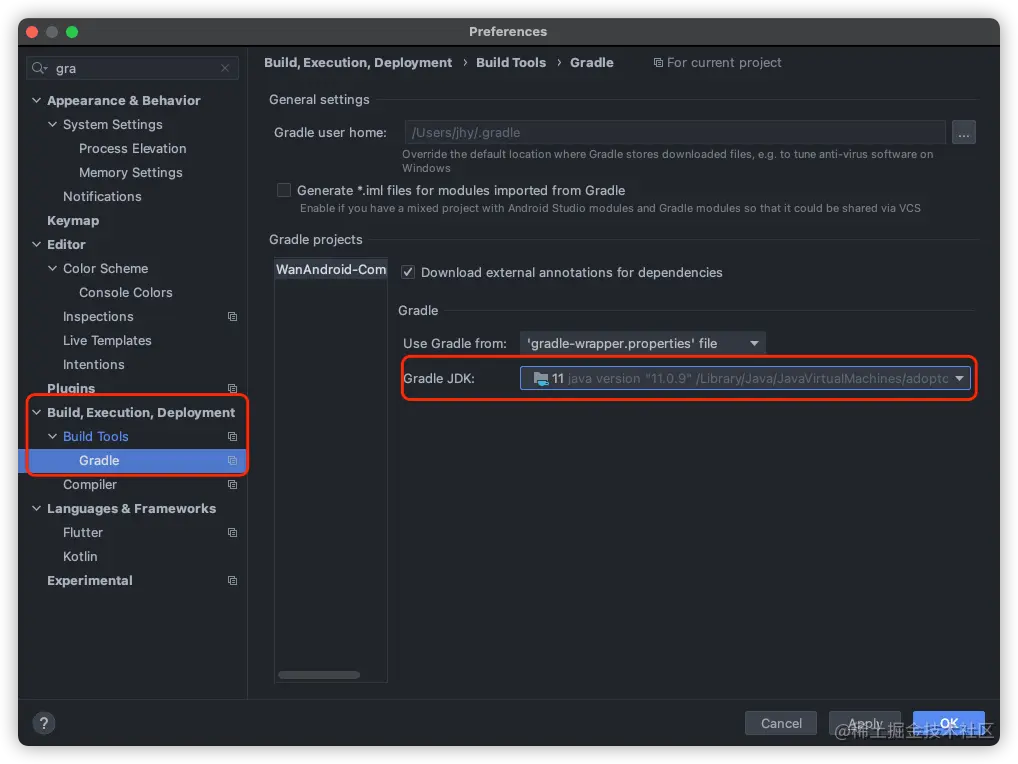Click the project-level icon next to Compiler
Screen dimensions: 1018x764
click(x=232, y=484)
